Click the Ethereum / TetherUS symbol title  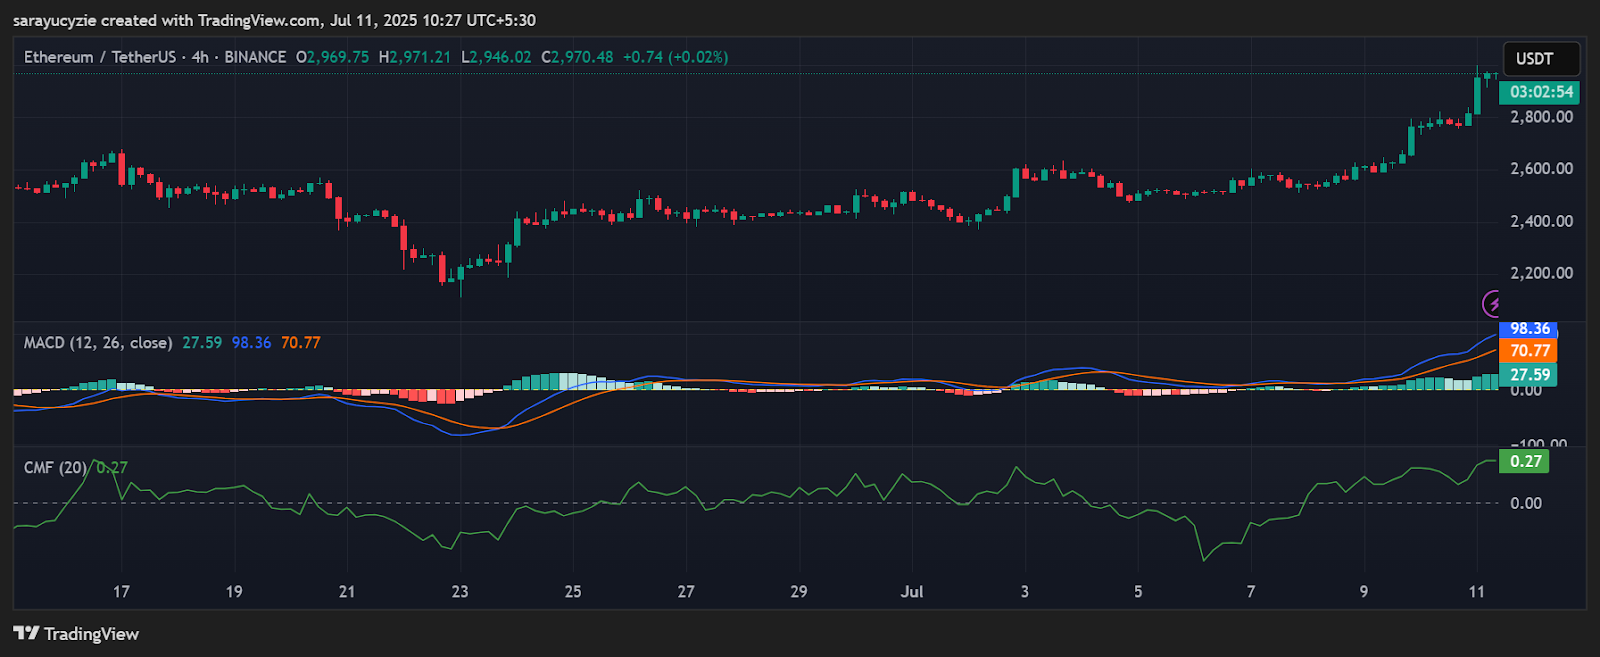(100, 57)
